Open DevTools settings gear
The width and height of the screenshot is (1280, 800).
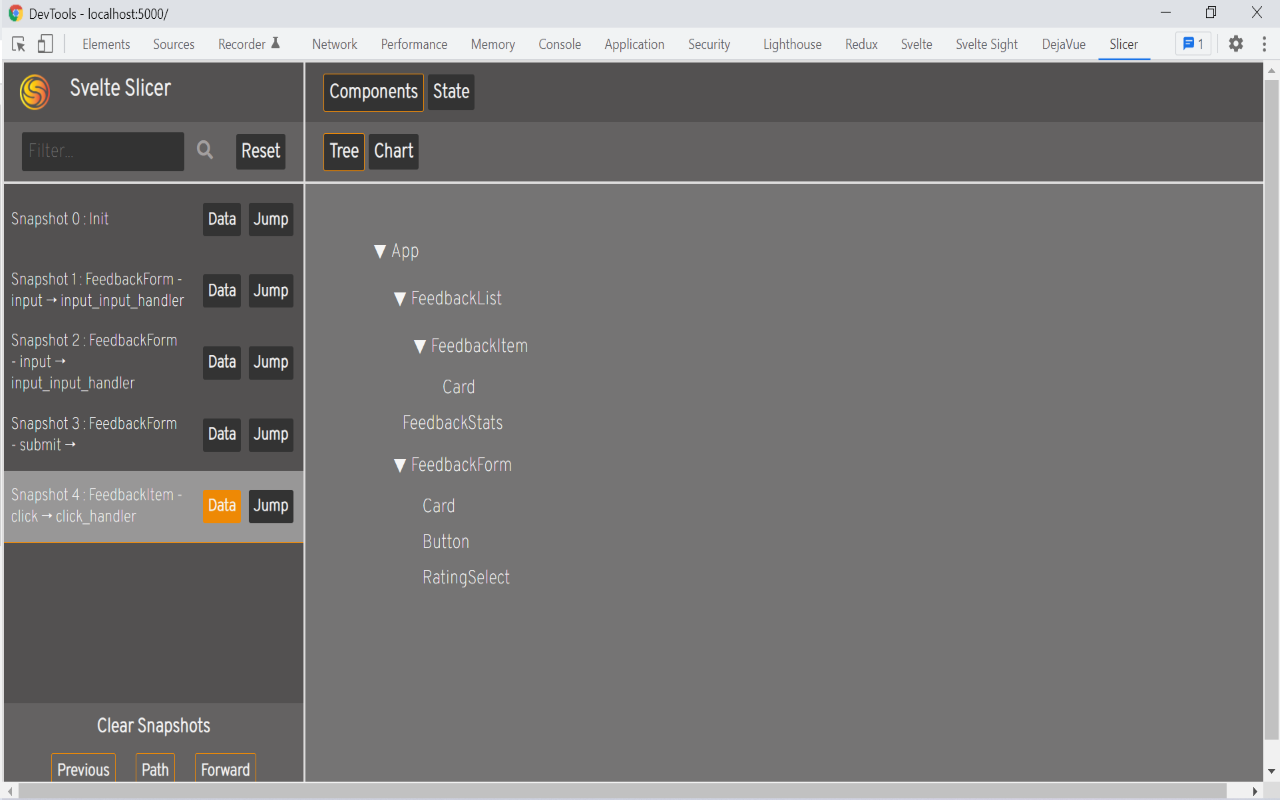pos(1236,44)
